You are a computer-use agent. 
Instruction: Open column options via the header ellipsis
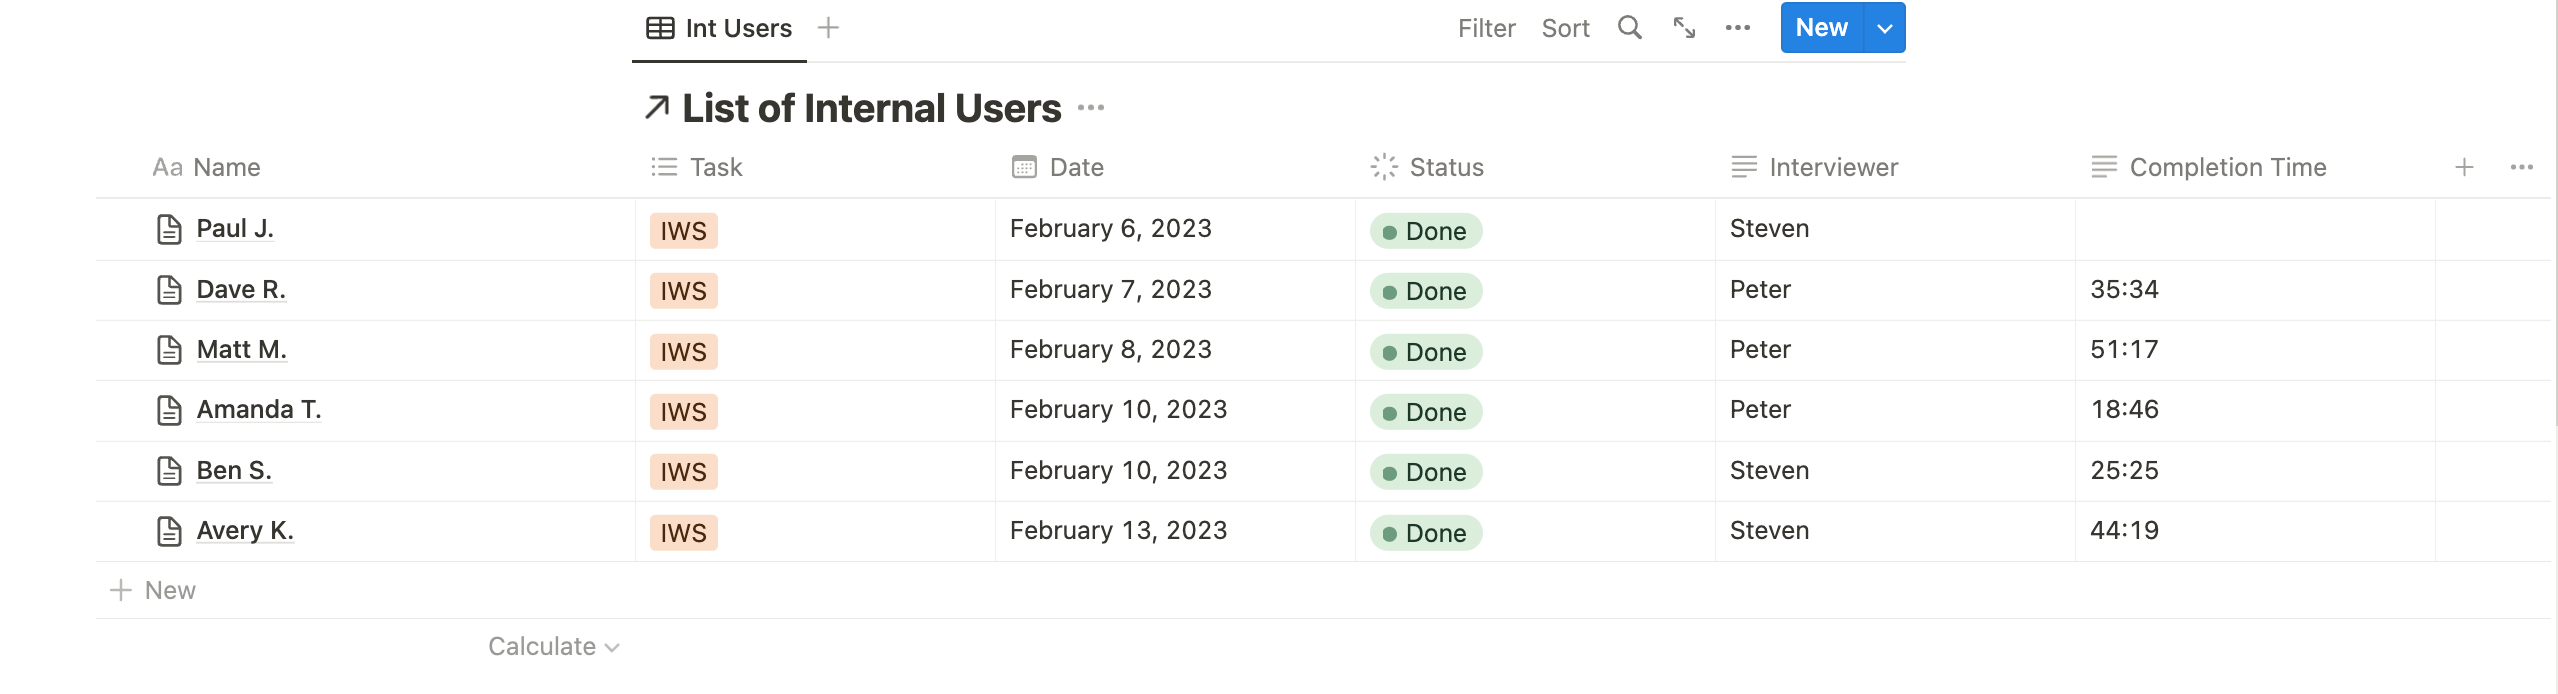pyautogui.click(x=2523, y=167)
